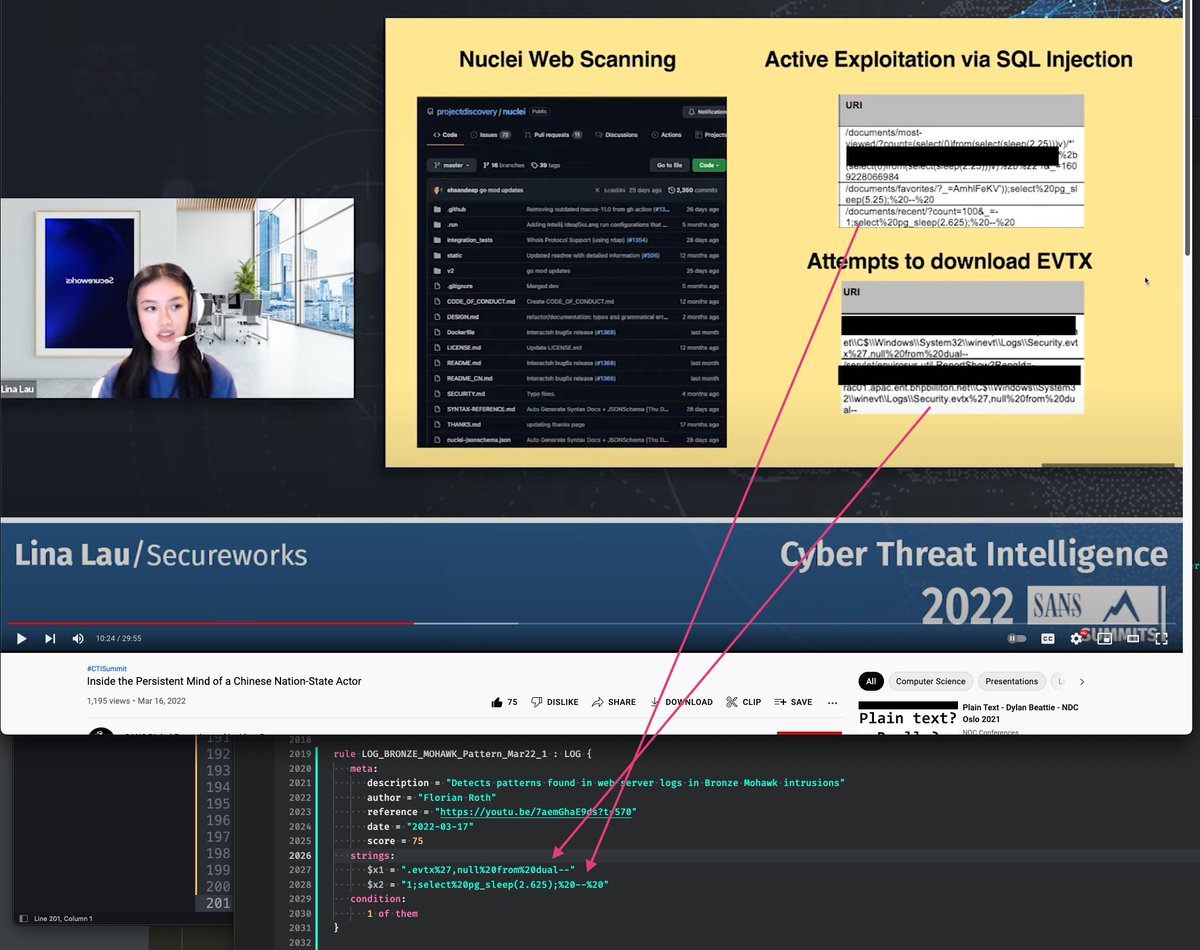Open the #CTISummit hashtag link
This screenshot has height=950, width=1200.
click(107, 668)
